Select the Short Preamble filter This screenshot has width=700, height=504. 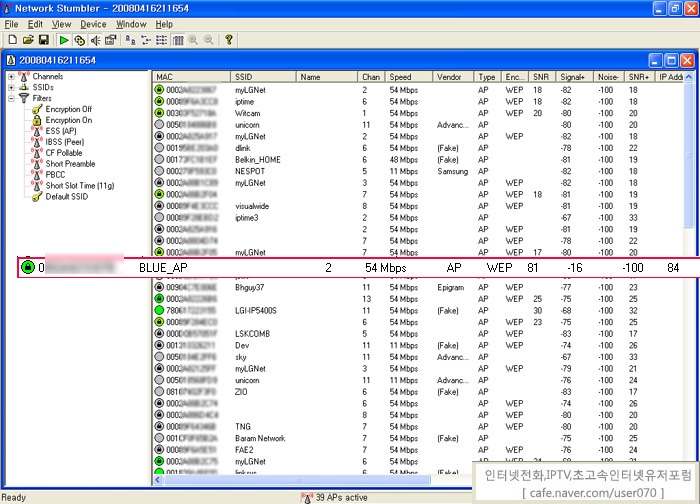(70, 164)
